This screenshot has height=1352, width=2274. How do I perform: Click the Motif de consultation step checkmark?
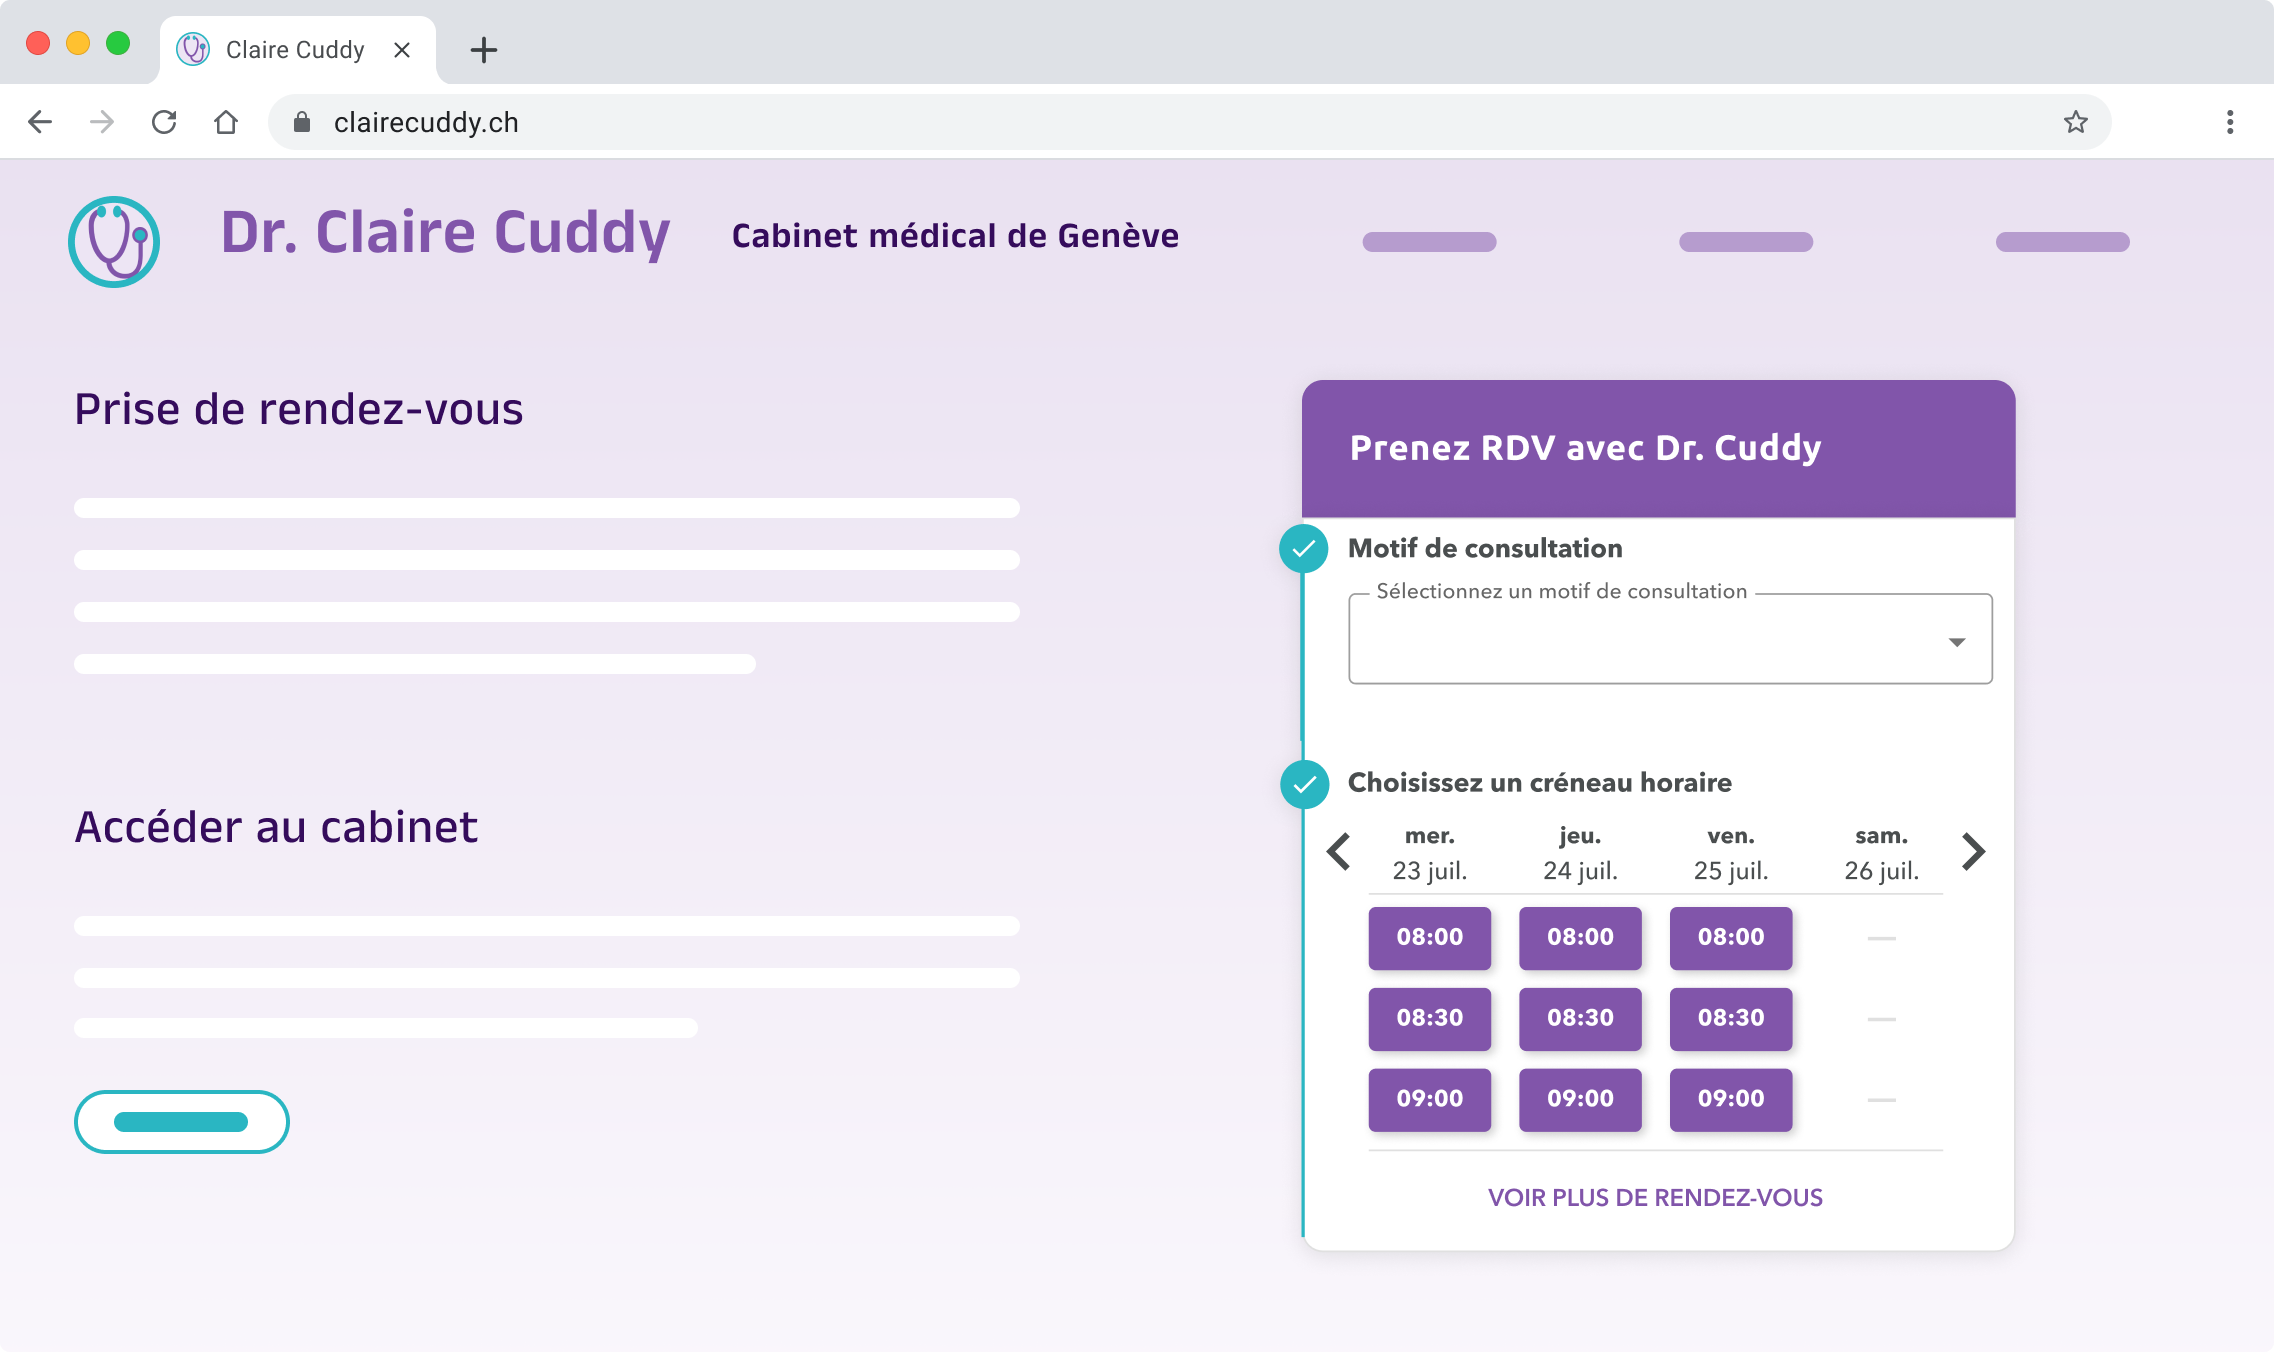pos(1304,548)
